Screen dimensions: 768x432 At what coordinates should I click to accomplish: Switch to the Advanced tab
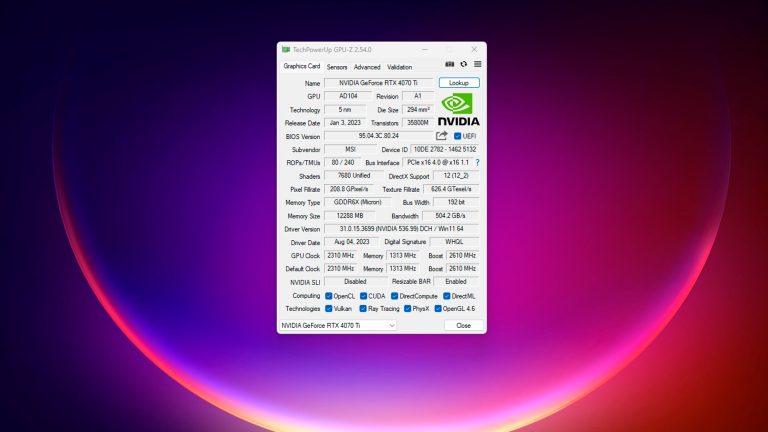pos(367,67)
